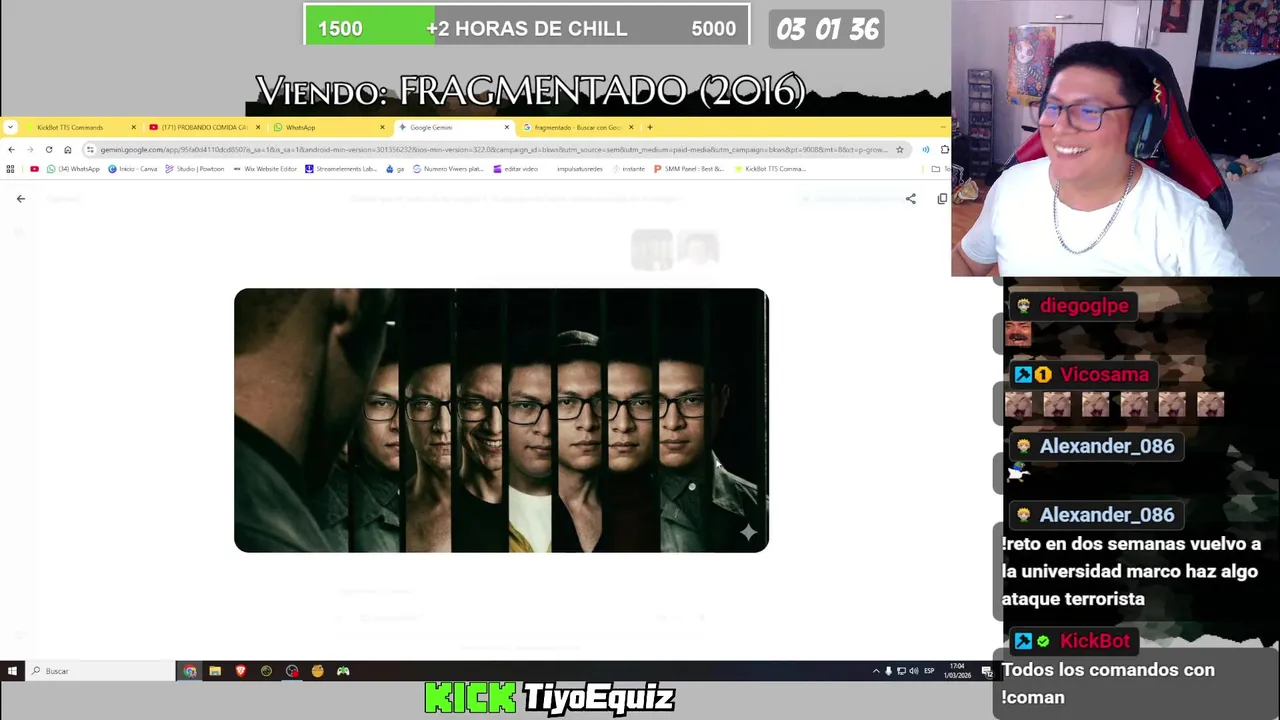Share the generated image
Screen dimensions: 1280x720
point(910,199)
